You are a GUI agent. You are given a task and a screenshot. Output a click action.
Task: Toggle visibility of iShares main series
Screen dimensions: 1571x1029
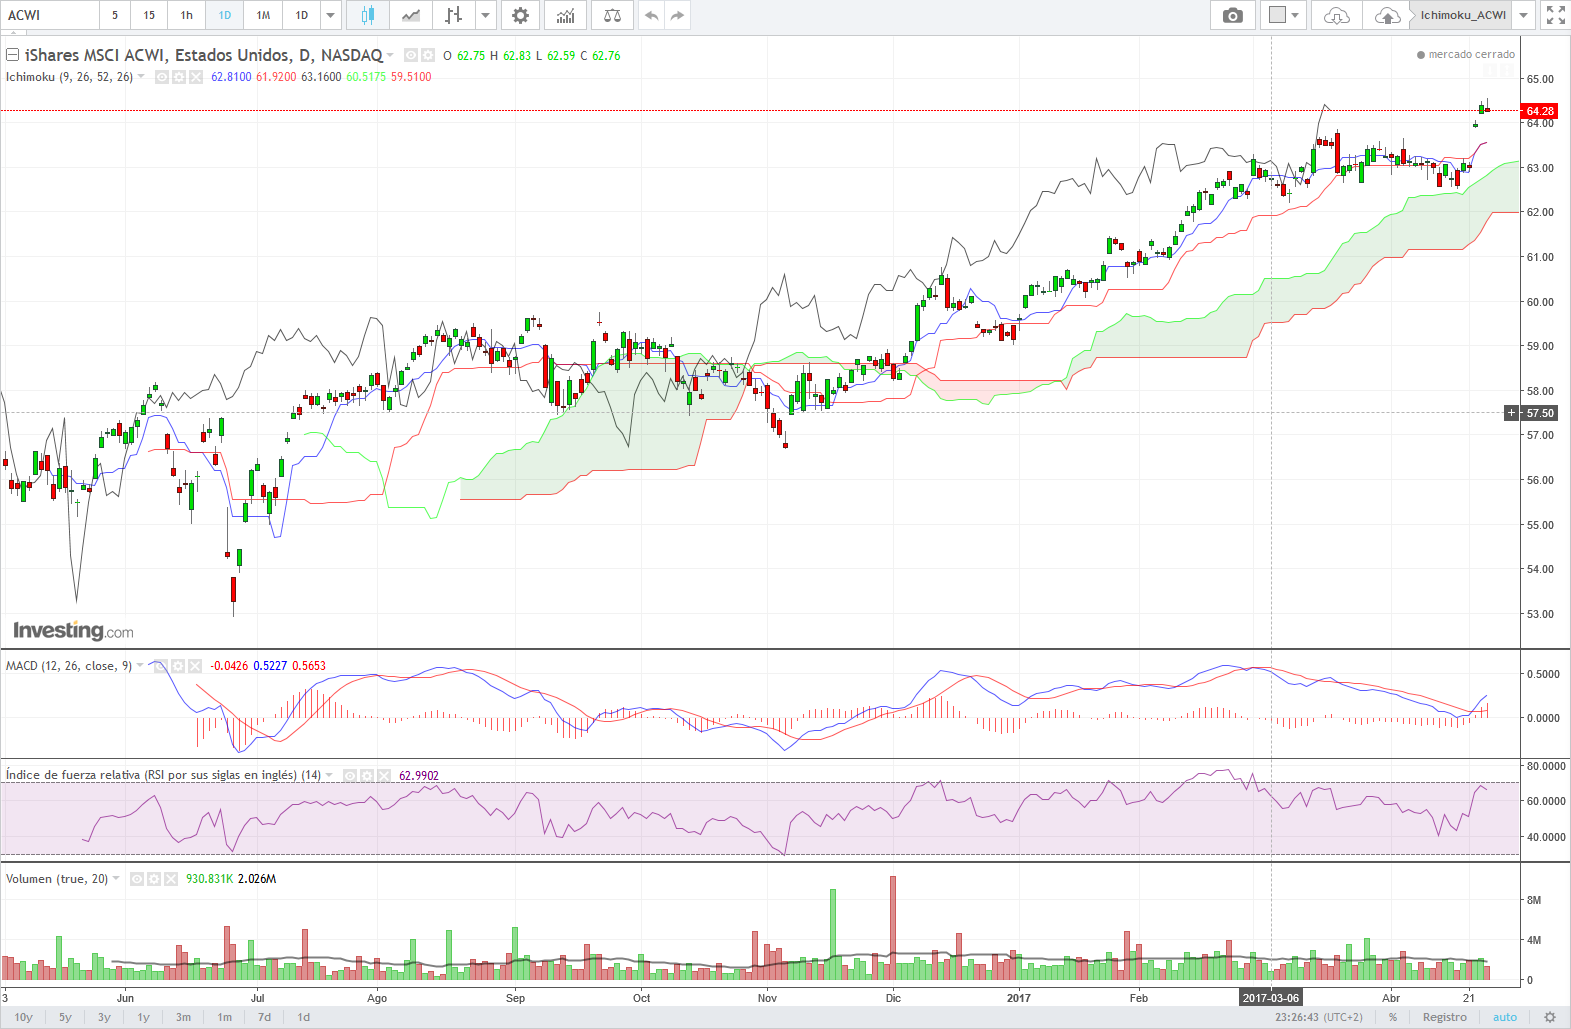click(x=411, y=56)
